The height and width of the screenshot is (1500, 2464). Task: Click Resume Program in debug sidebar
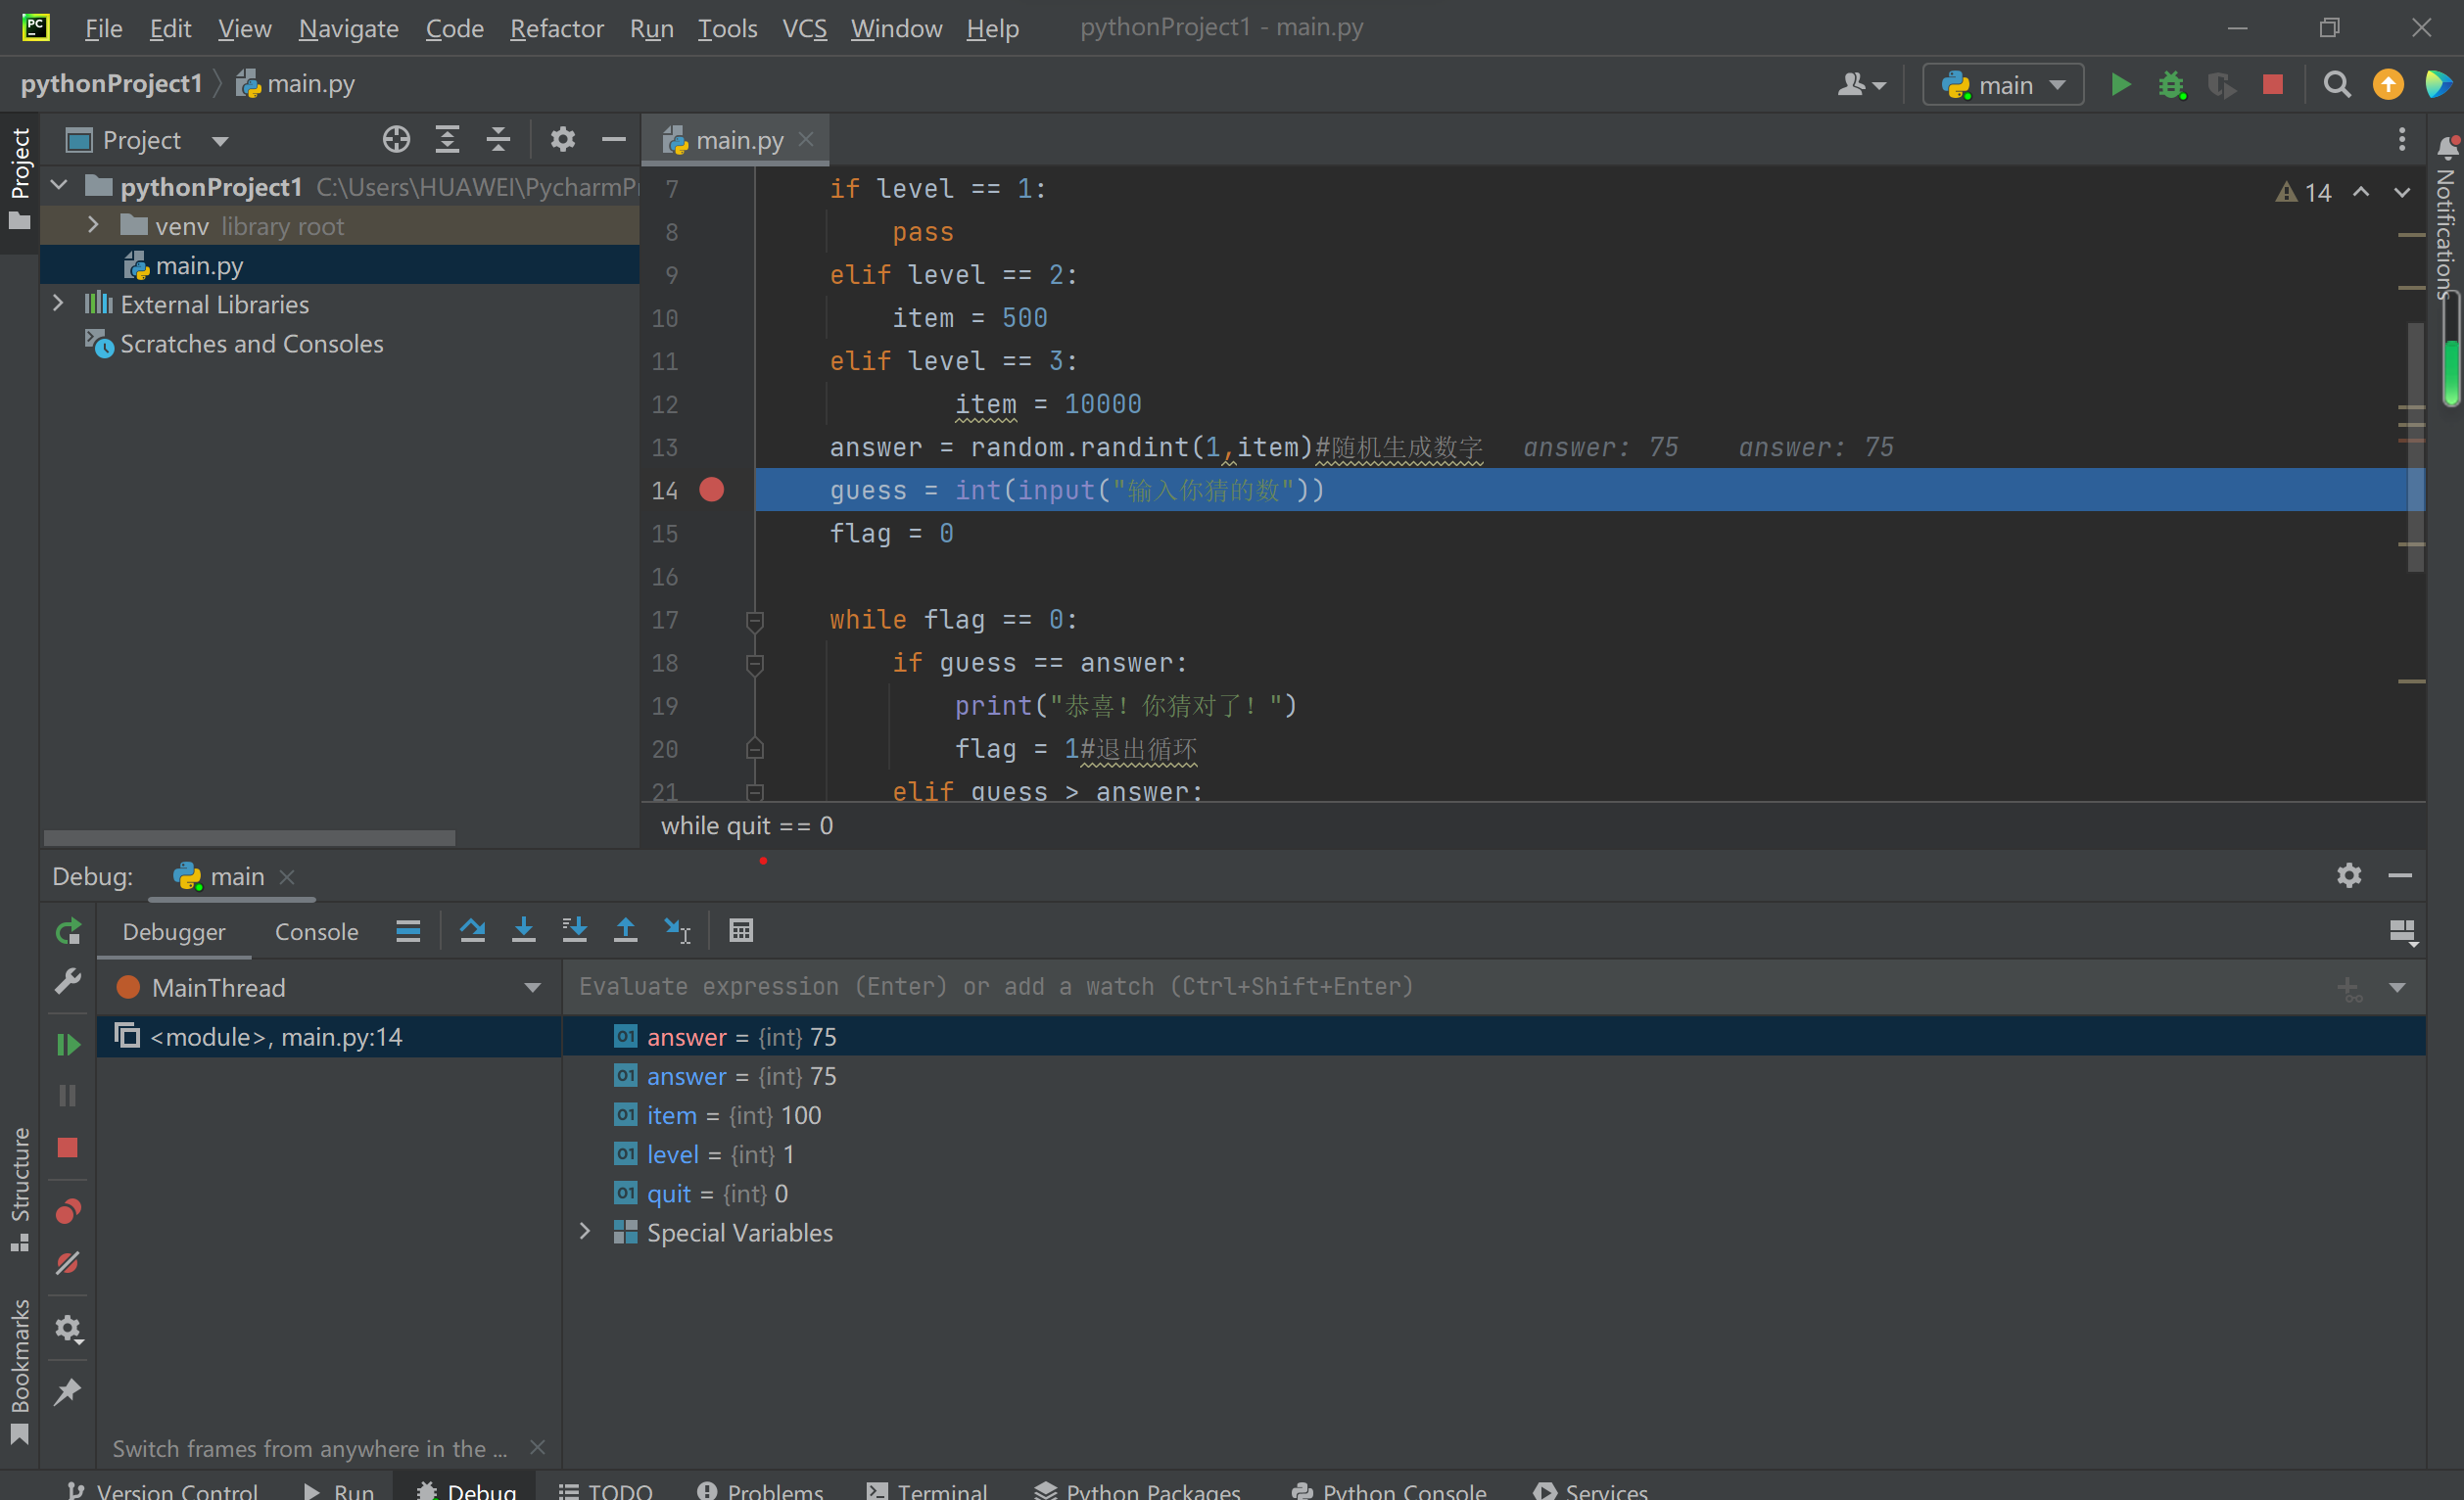68,1045
